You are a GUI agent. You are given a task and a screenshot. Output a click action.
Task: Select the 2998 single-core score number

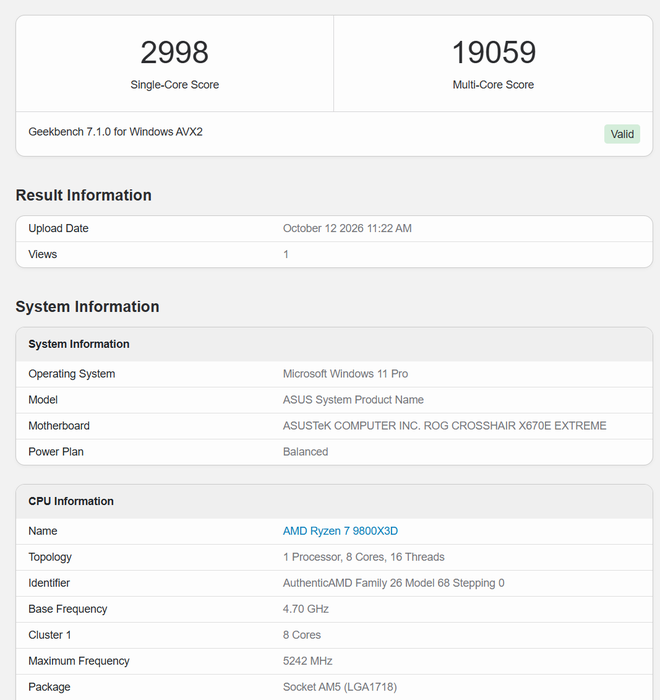[x=175, y=52]
